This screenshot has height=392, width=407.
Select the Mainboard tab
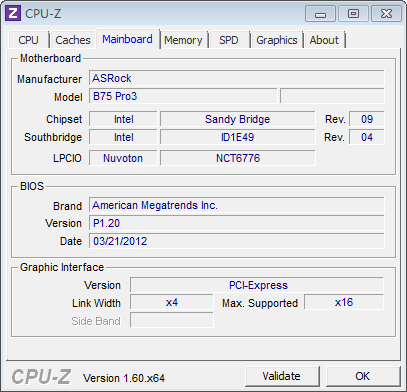click(127, 39)
